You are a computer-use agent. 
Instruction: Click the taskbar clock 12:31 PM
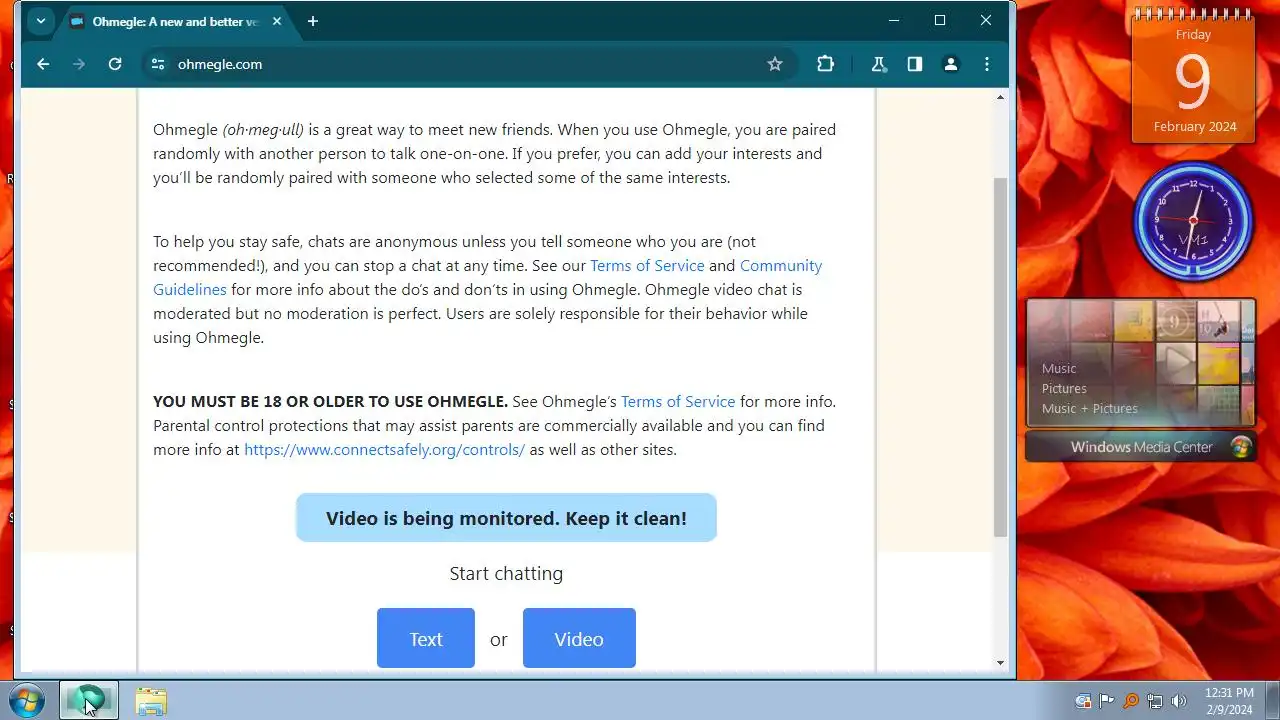pyautogui.click(x=1229, y=701)
